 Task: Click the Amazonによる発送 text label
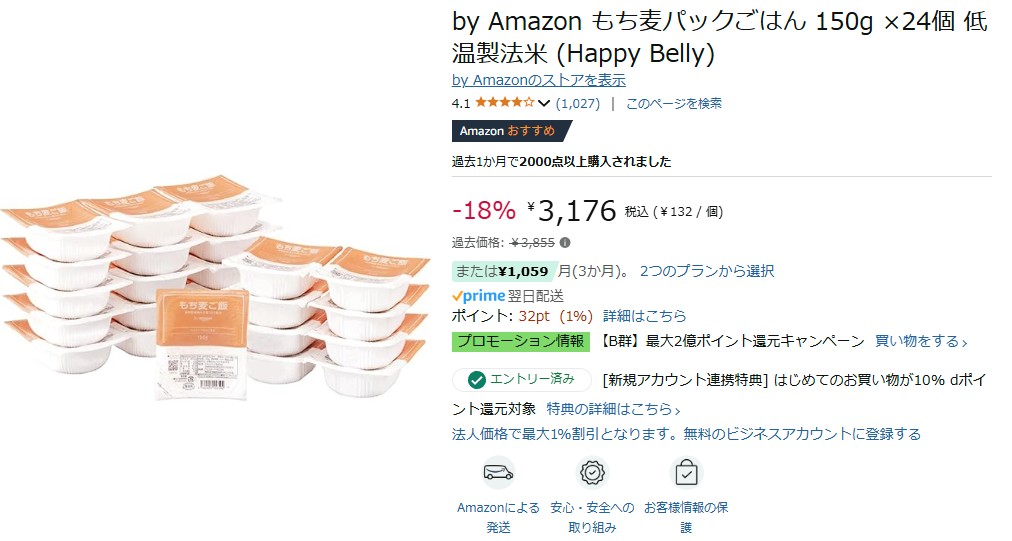[498, 517]
